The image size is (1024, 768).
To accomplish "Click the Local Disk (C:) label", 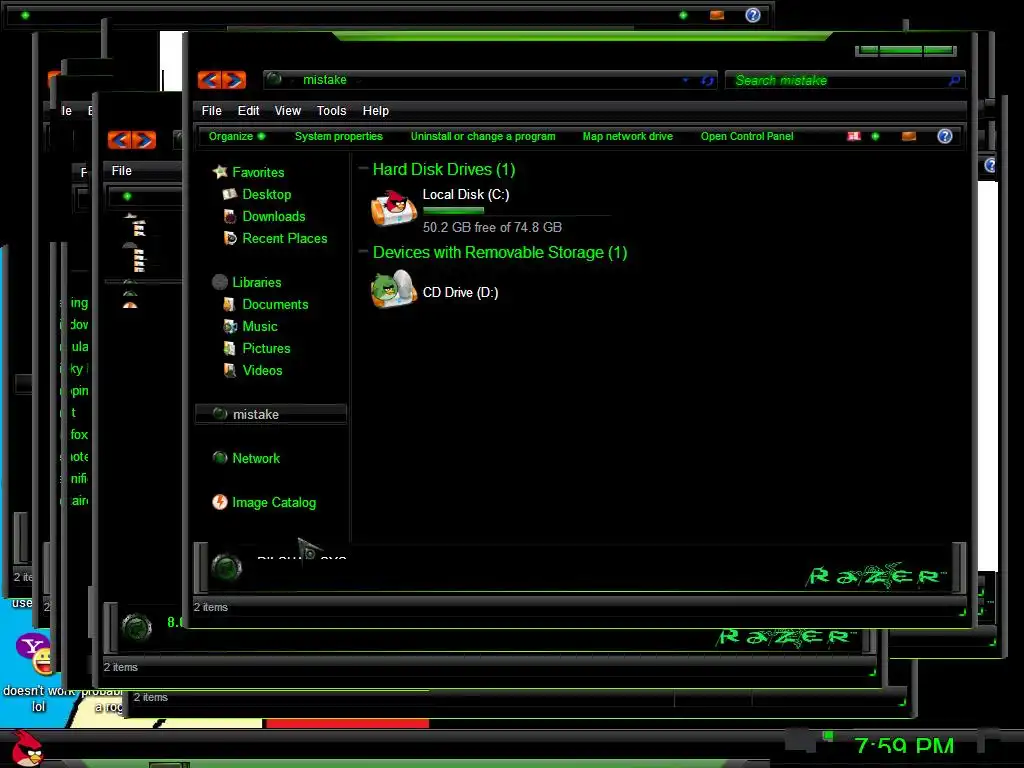I will coord(466,194).
